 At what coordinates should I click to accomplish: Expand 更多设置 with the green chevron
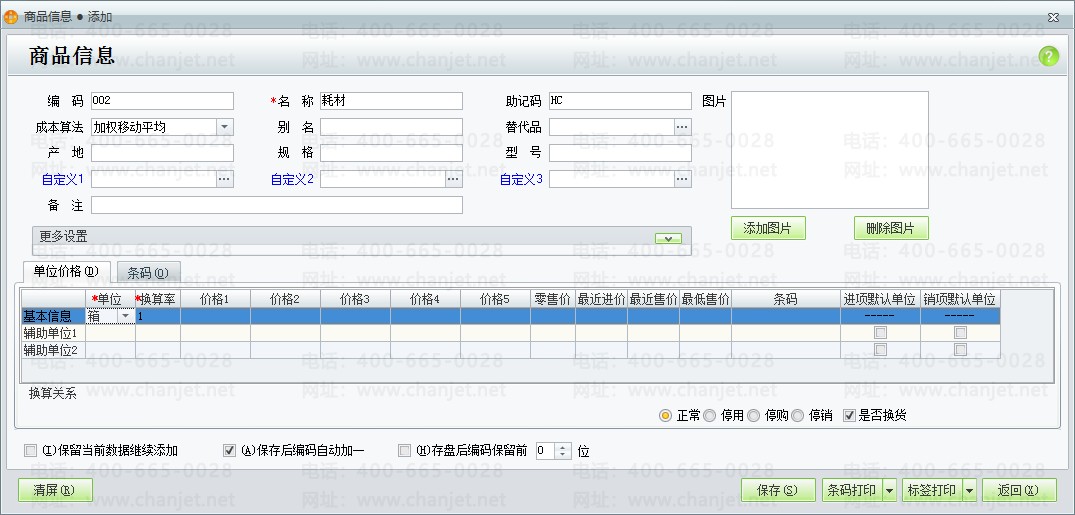pos(668,238)
